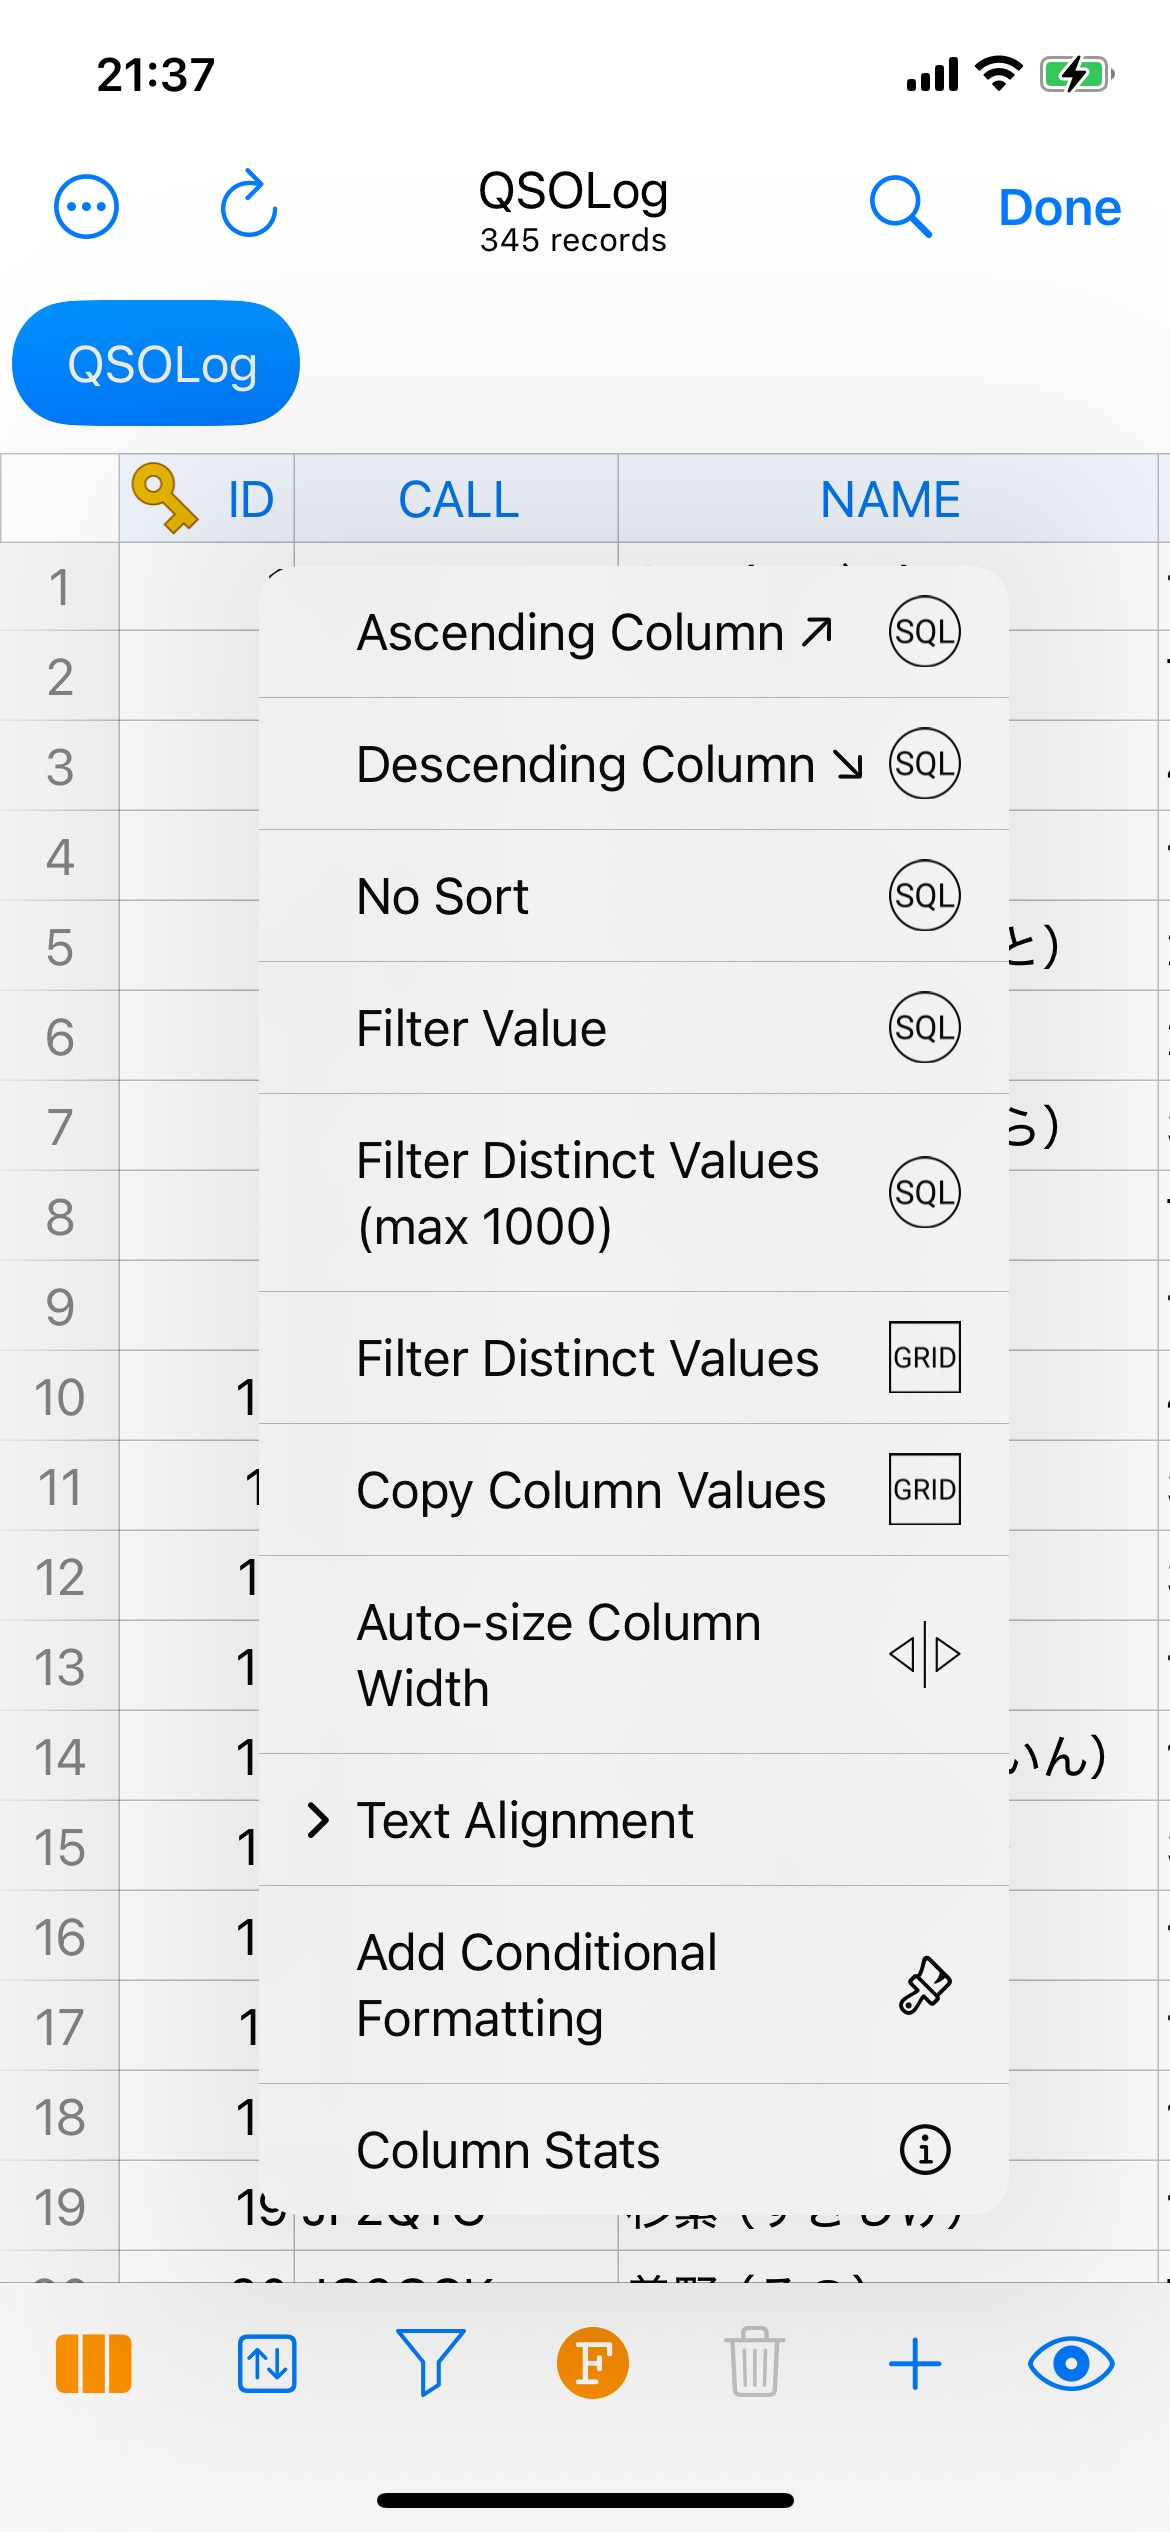Choose Descending Column sort option
Image resolution: width=1170 pixels, height=2532 pixels.
(634, 764)
